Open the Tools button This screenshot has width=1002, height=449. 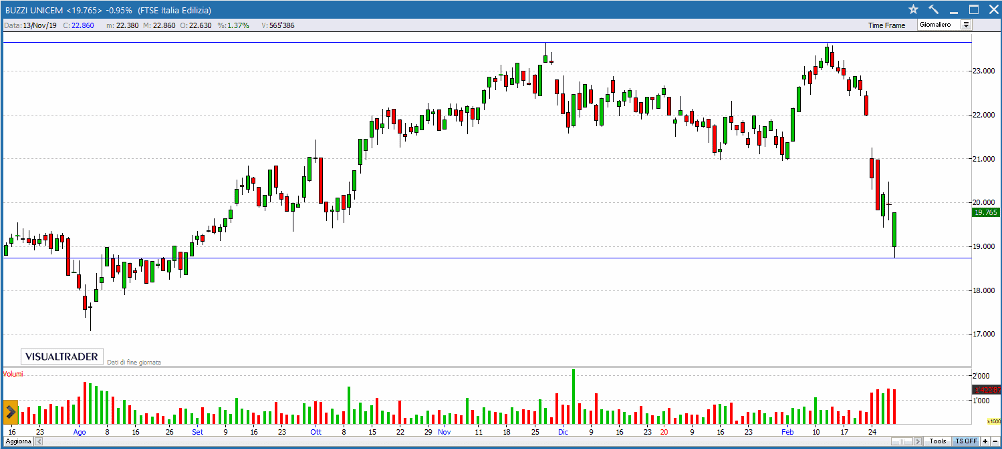click(x=937, y=441)
